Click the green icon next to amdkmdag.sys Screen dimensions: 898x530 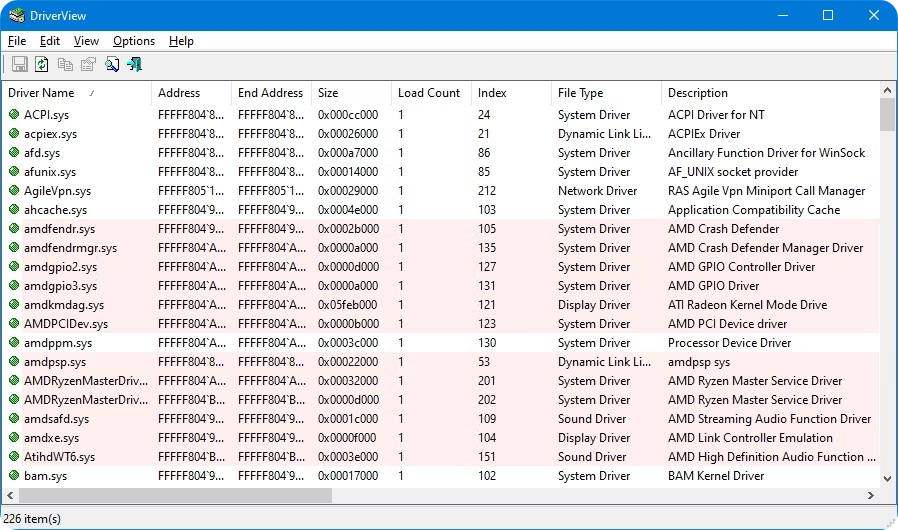[14, 305]
